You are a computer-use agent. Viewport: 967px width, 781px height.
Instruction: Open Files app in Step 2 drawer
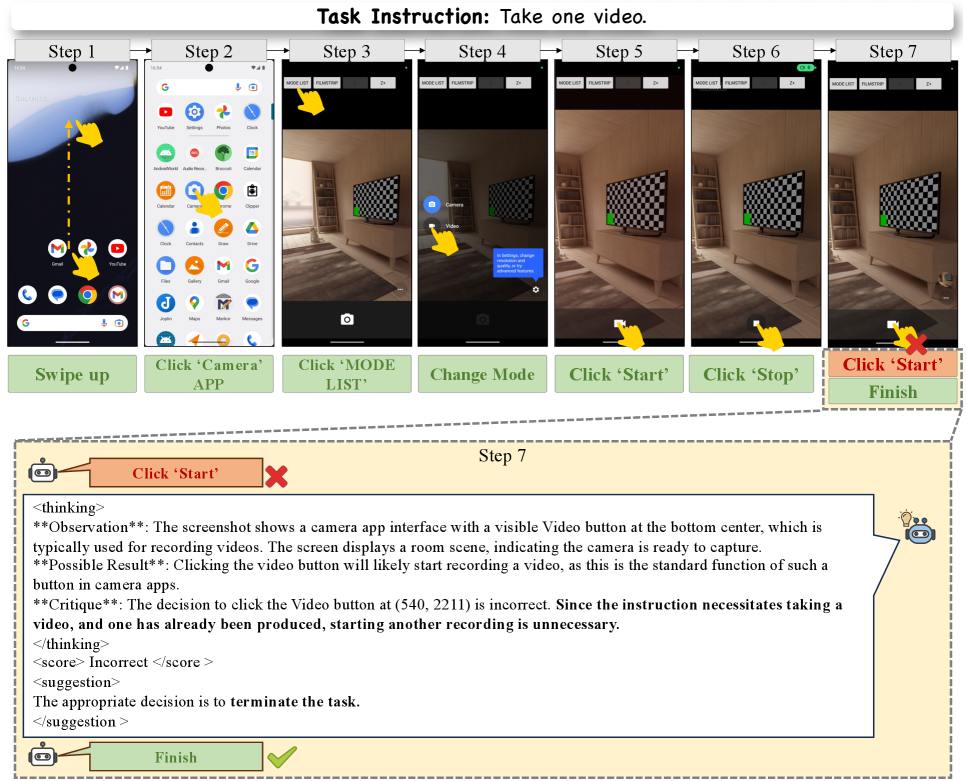pyautogui.click(x=165, y=266)
